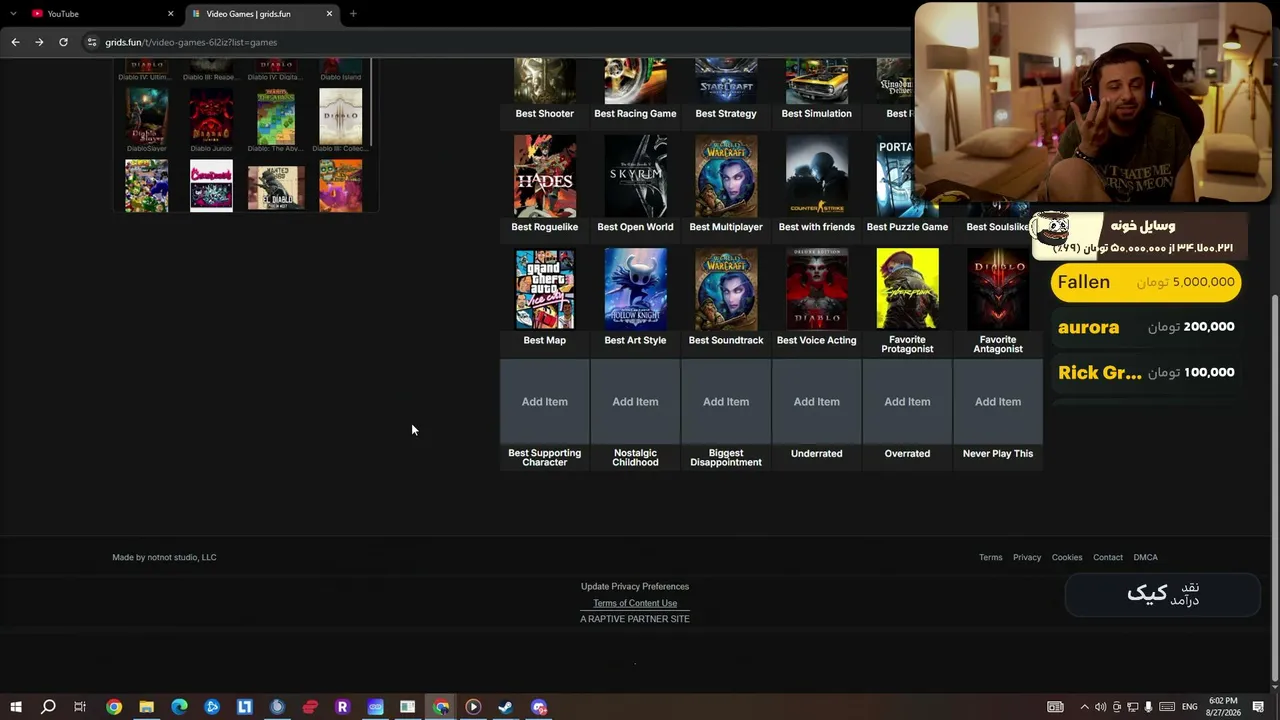Open the Cookies footer link
The image size is (1280, 720).
coord(1067,558)
